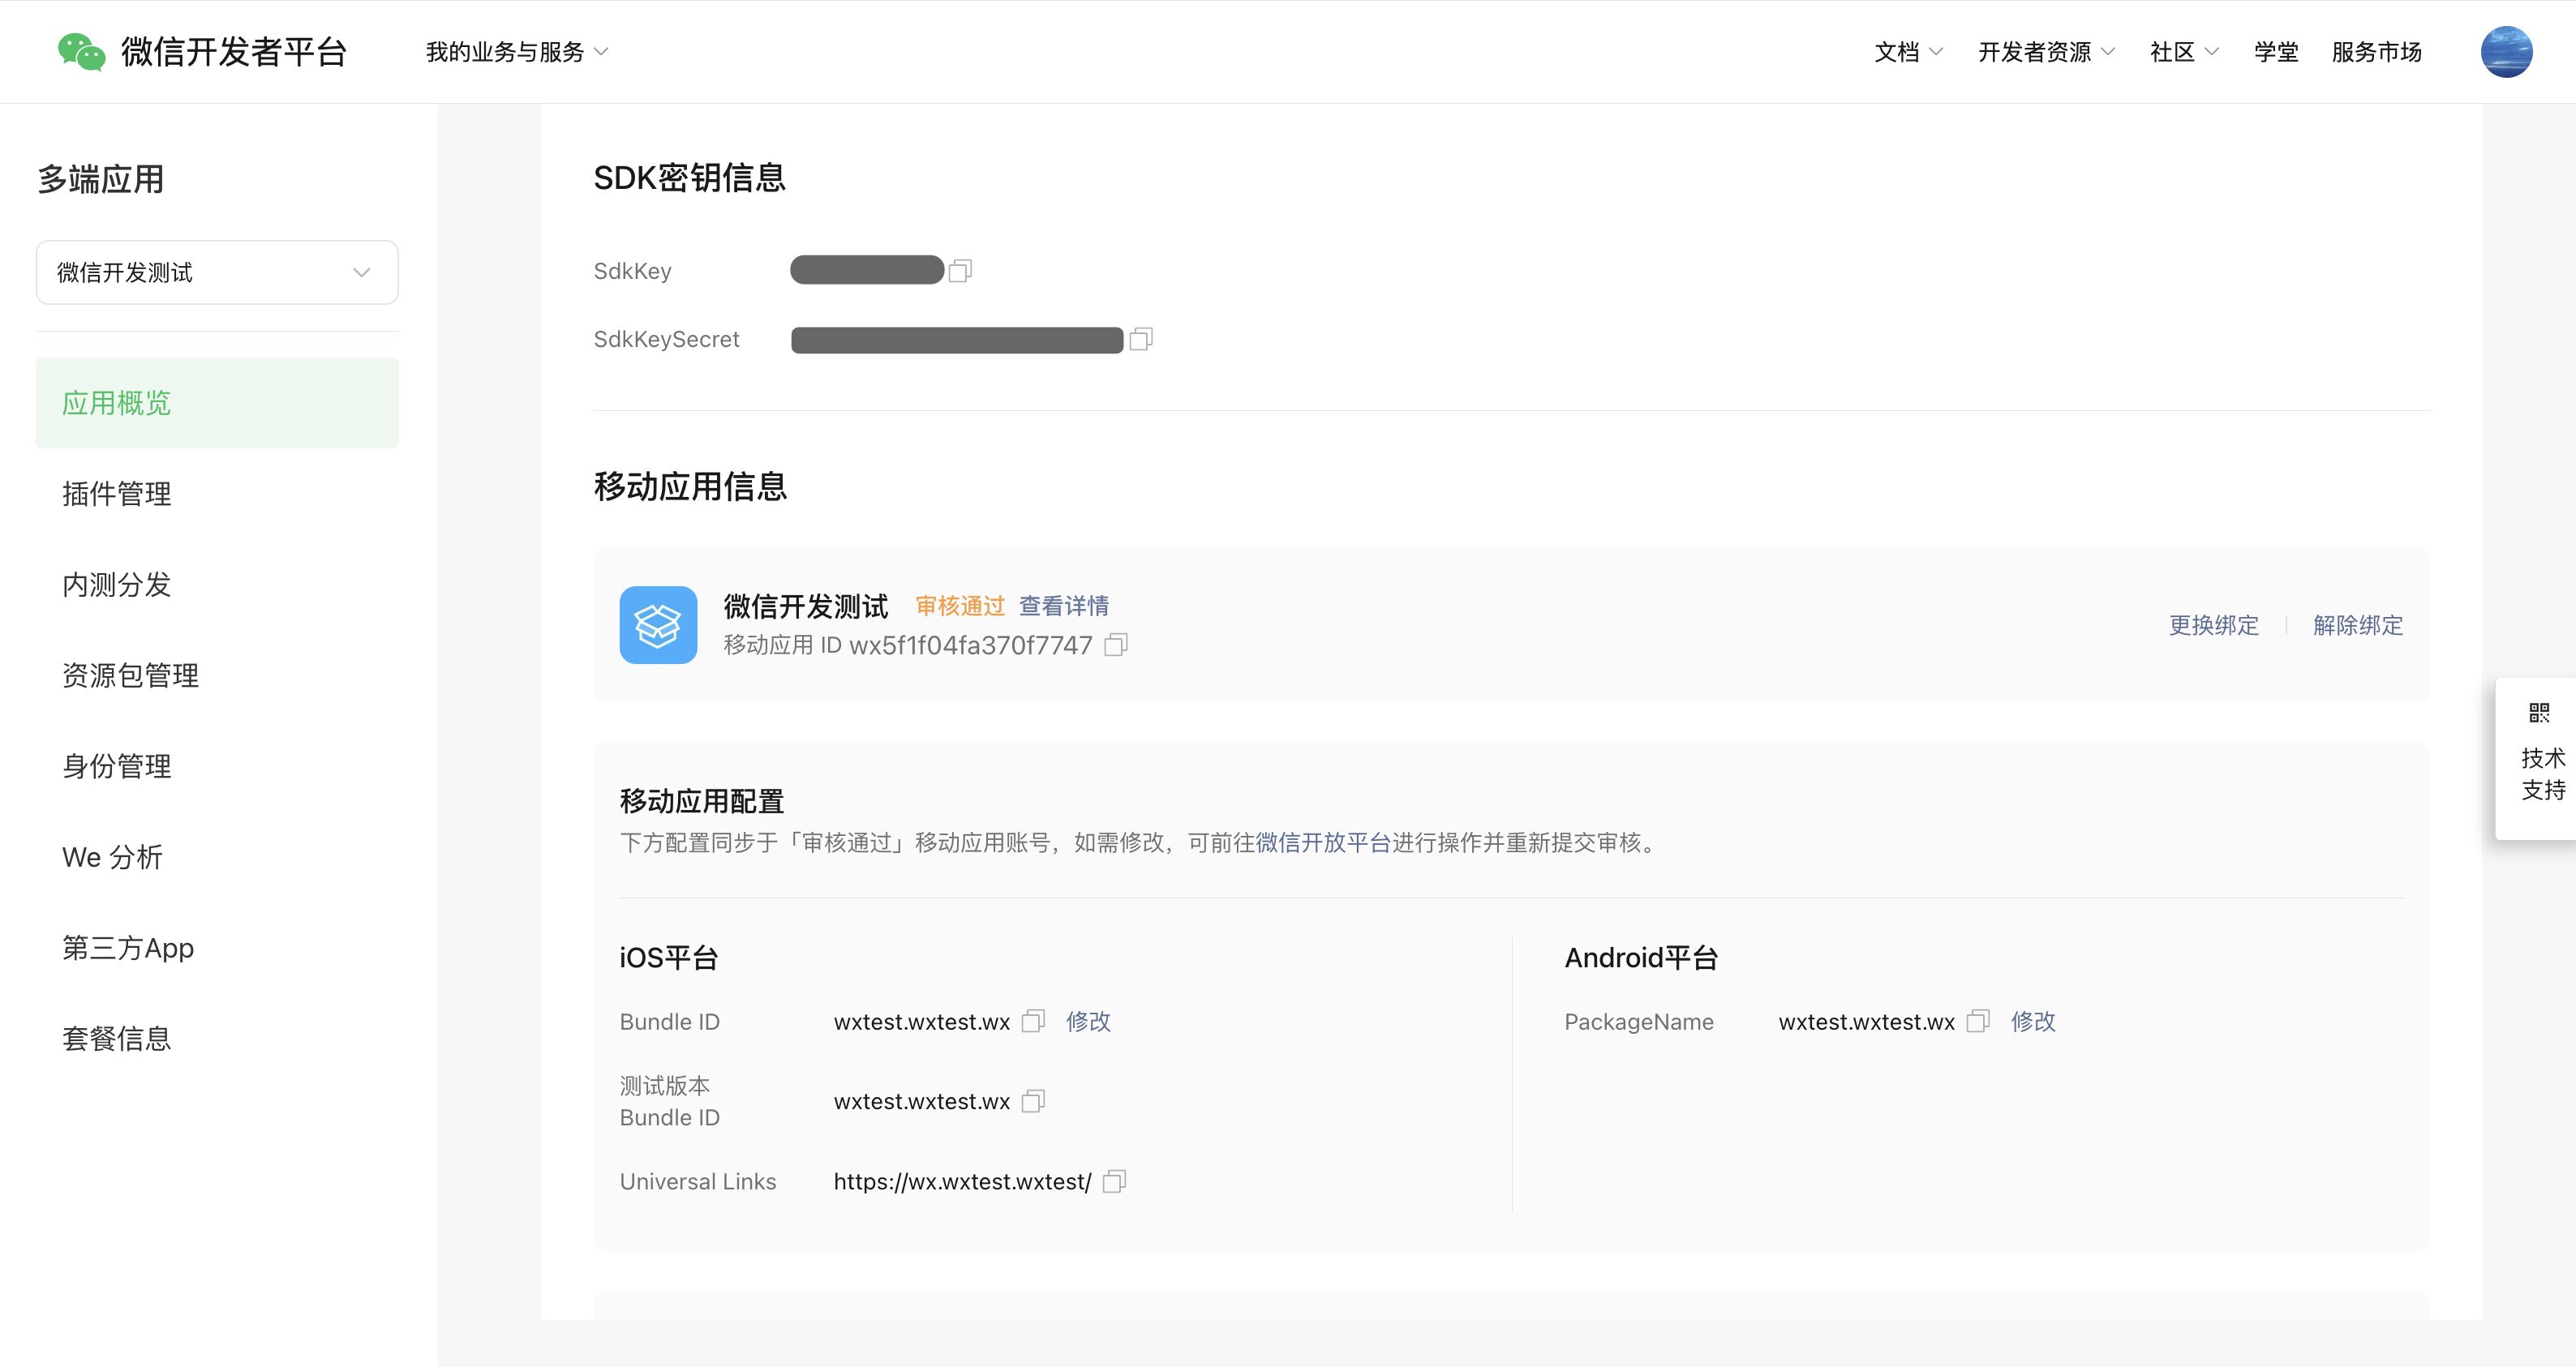Click the masked SdkKey value
Screen dimensions: 2576x1367
pyautogui.click(x=867, y=270)
